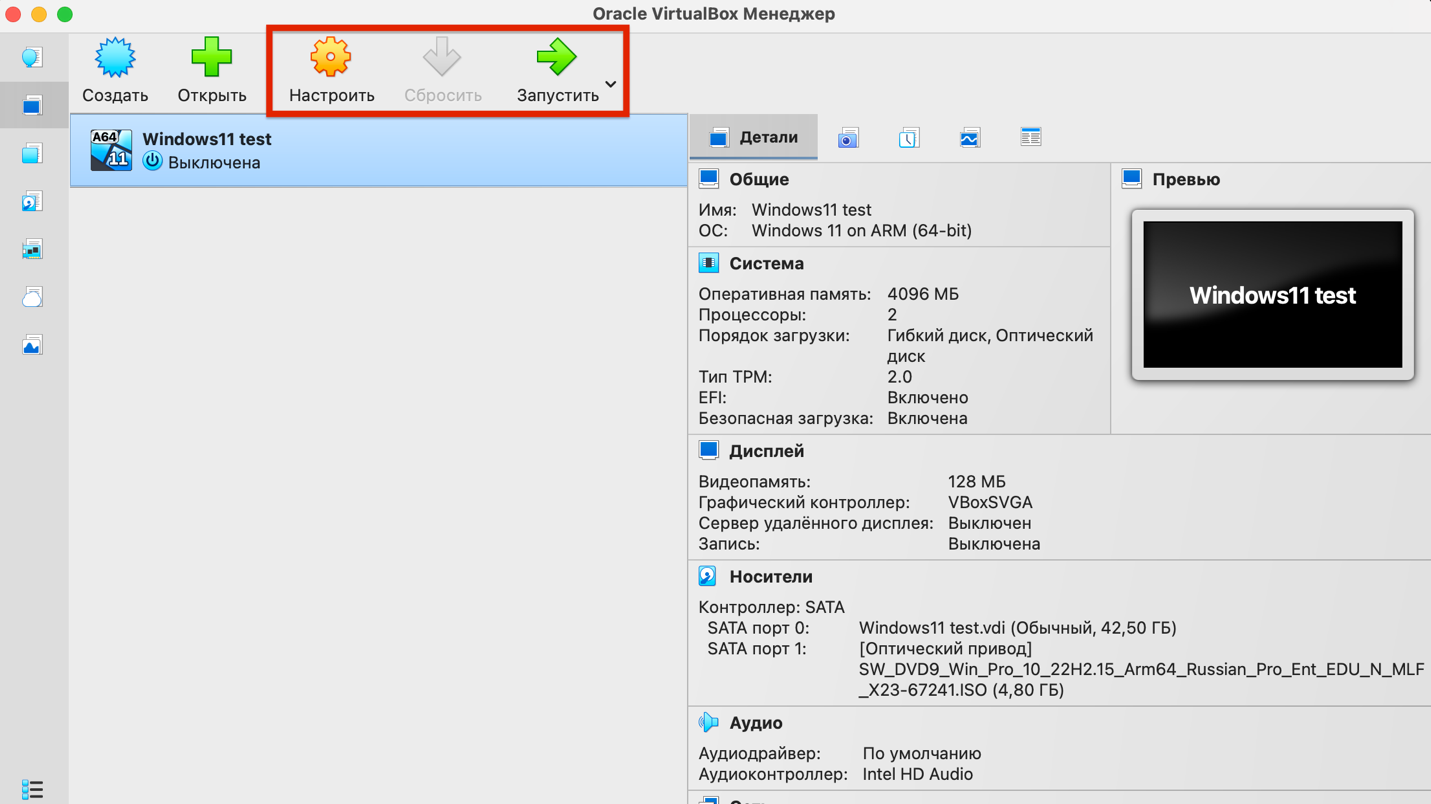1431x804 pixels.
Task: Toggle the sidebar menu list icon
Action: click(x=32, y=789)
